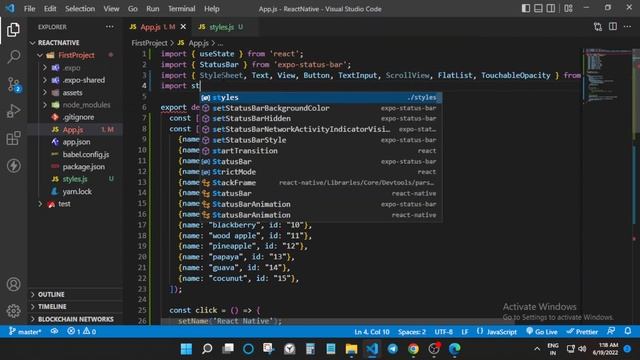Click Go Live in status bar

542,331
